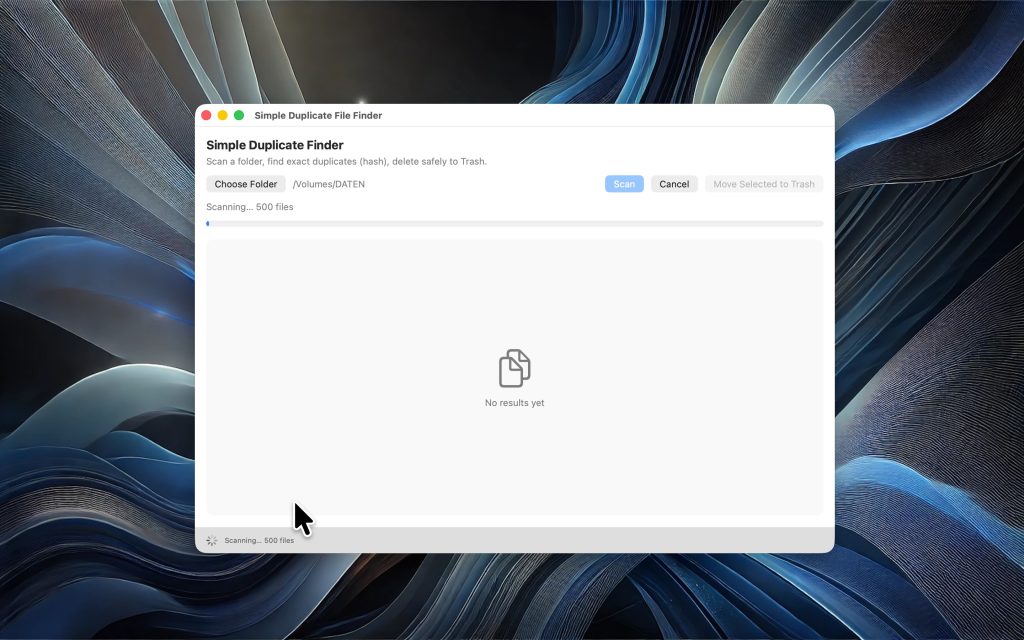Cancel the running scan
This screenshot has width=1024, height=640.
[x=674, y=184]
